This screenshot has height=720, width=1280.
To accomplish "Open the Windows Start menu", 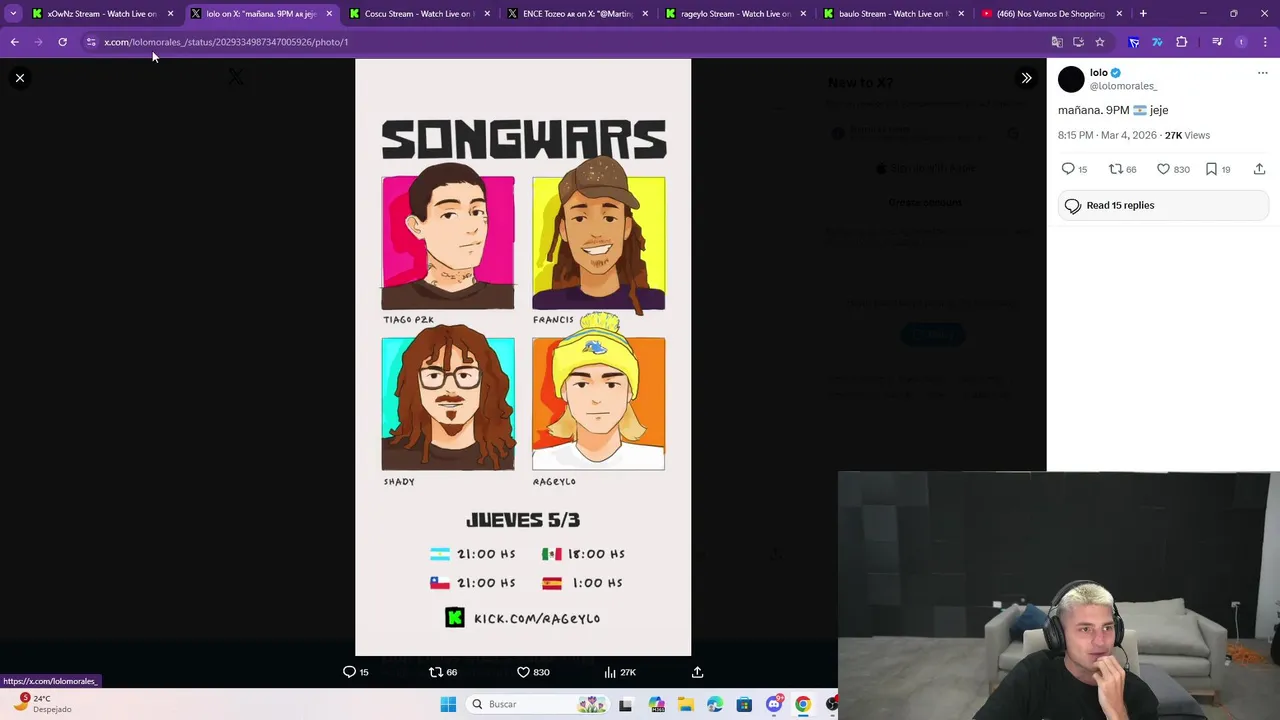I will point(448,704).
